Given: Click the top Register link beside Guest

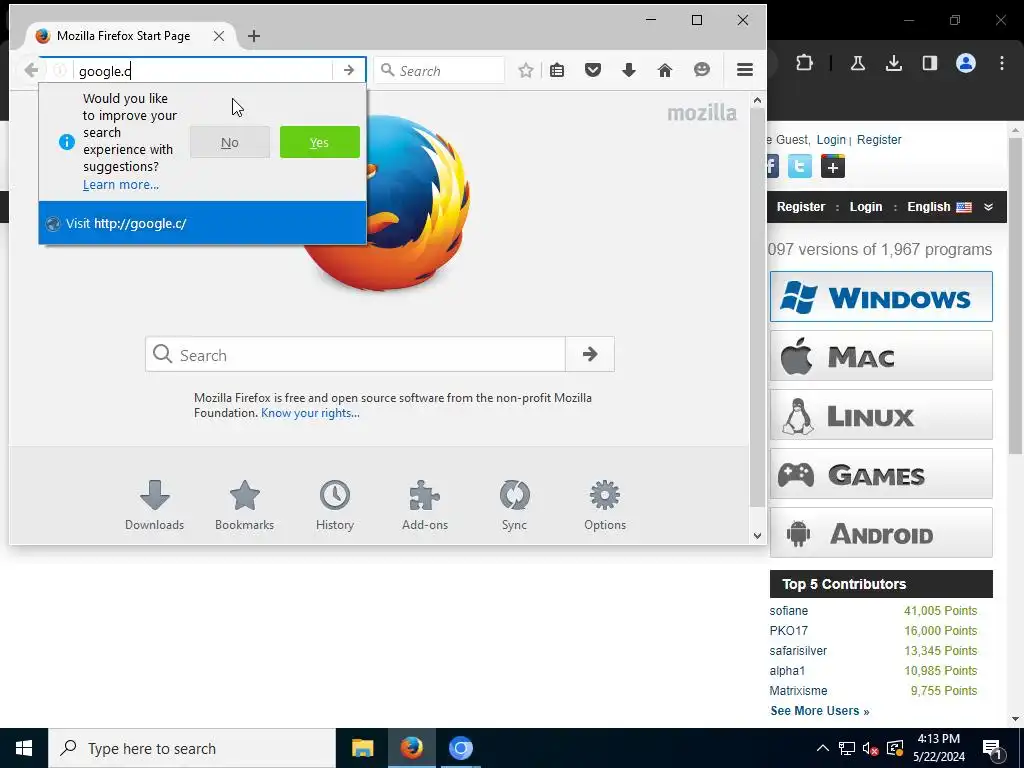Looking at the screenshot, I should (x=879, y=140).
